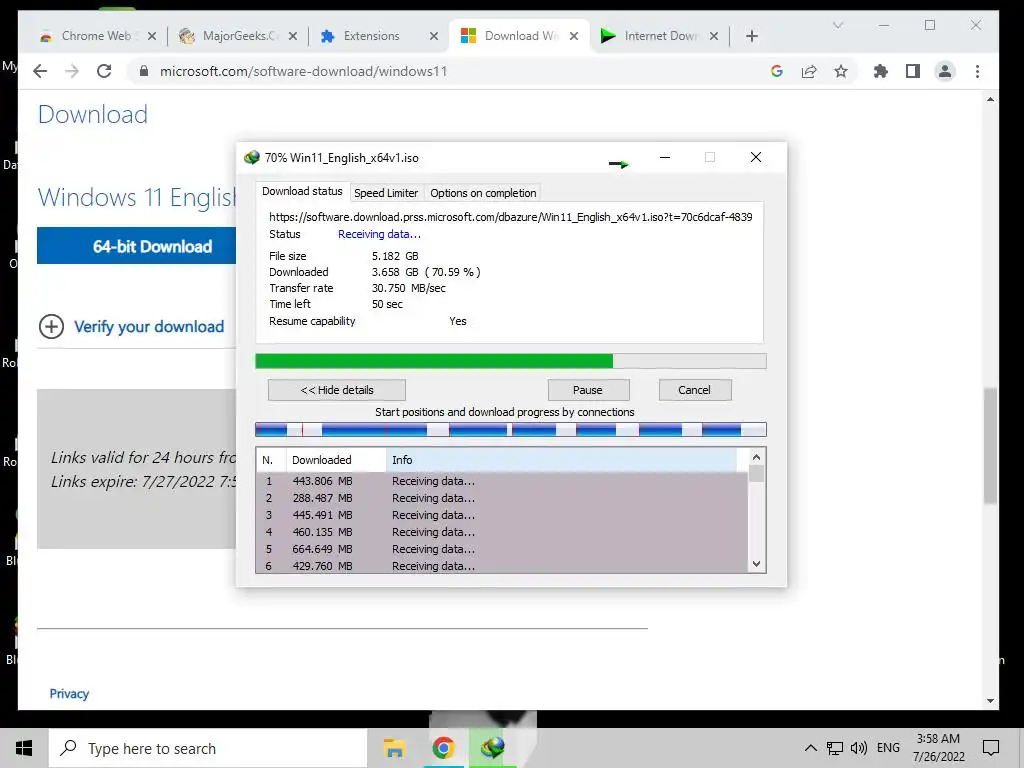Click the padlock icon in address bar
This screenshot has width=1024, height=768.
144,71
